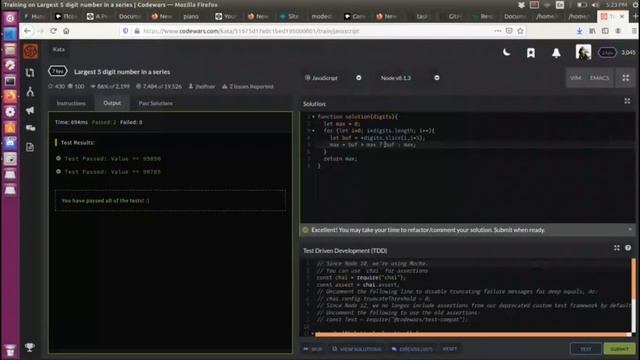Toggle fullscreen editor mode icon beside EMACS
This screenshot has height=360, width=640.
tap(625, 78)
